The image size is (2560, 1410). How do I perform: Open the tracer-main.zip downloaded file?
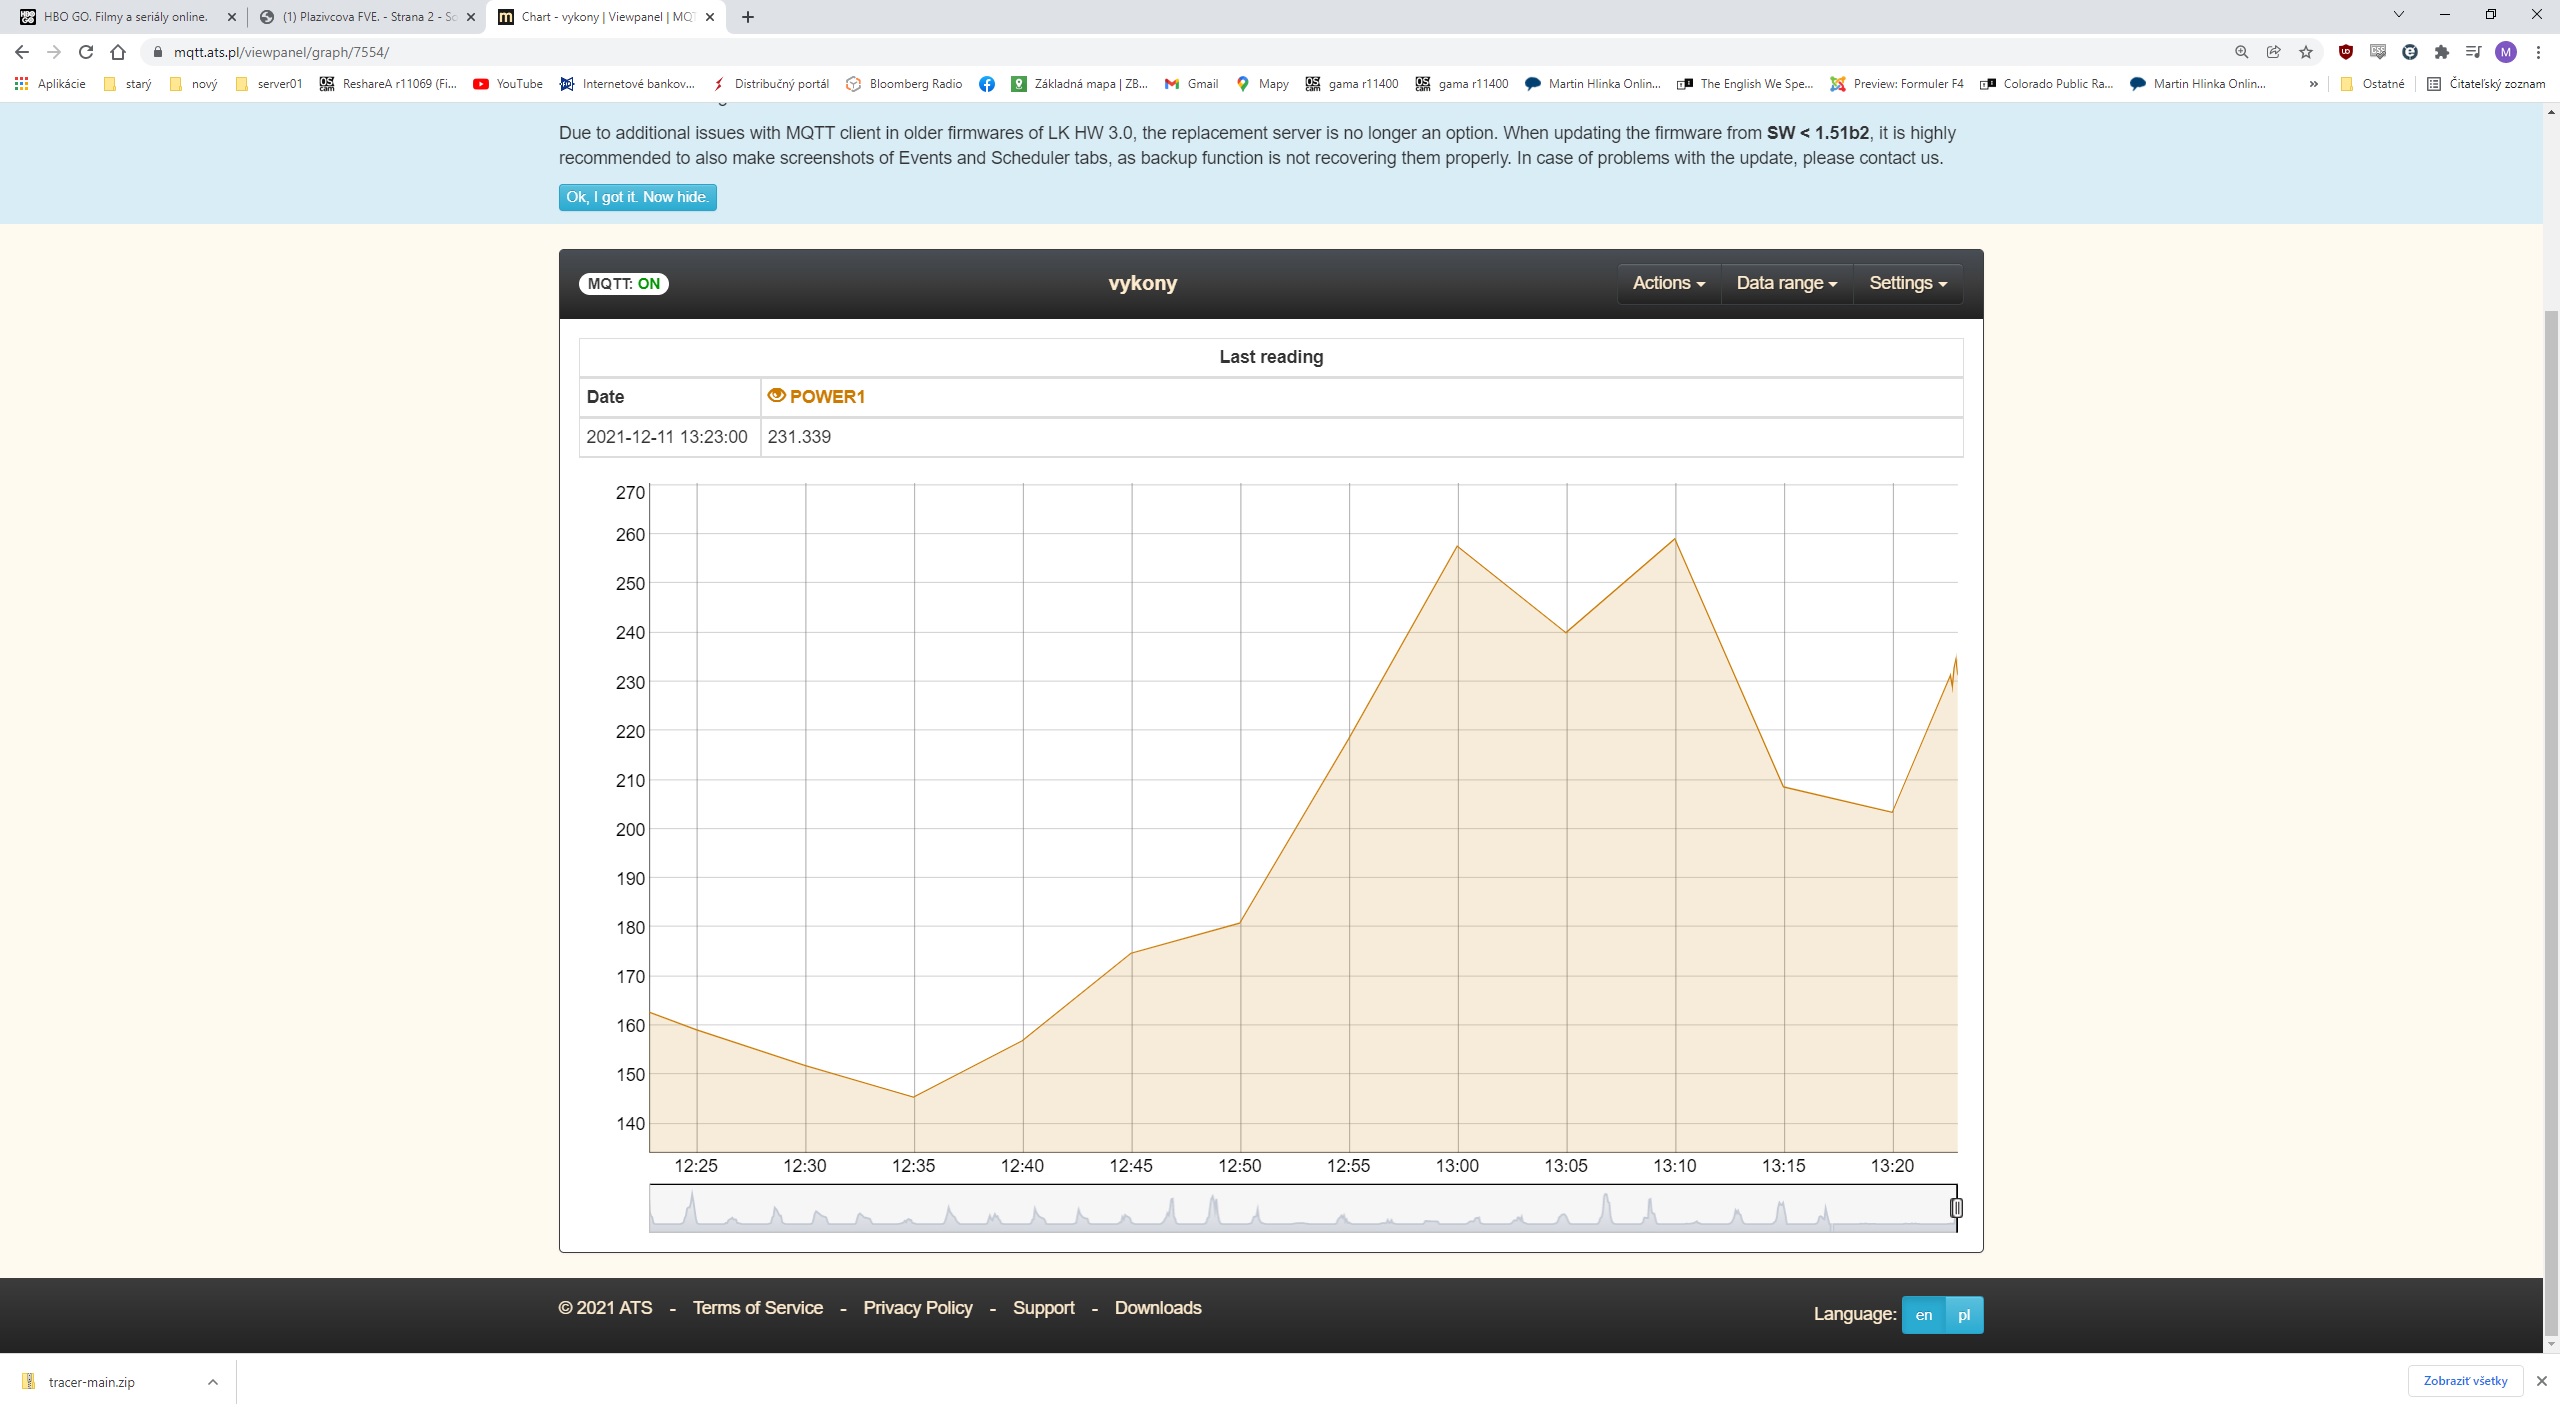[91, 1382]
